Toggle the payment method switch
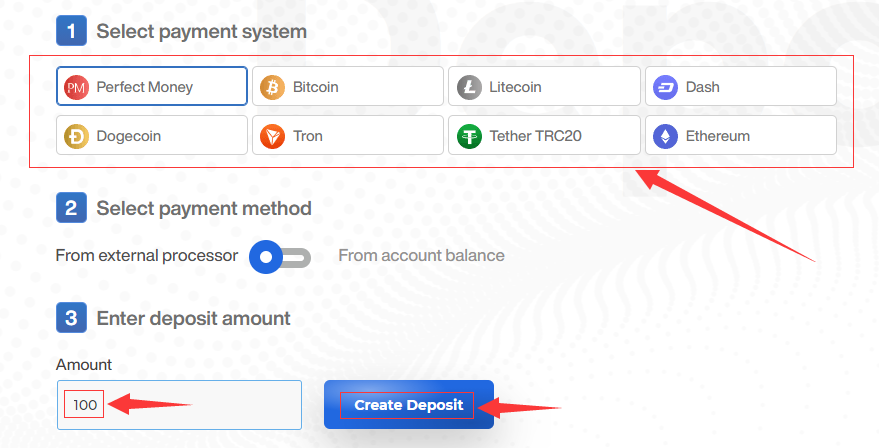The height and width of the screenshot is (448, 879). (x=280, y=257)
